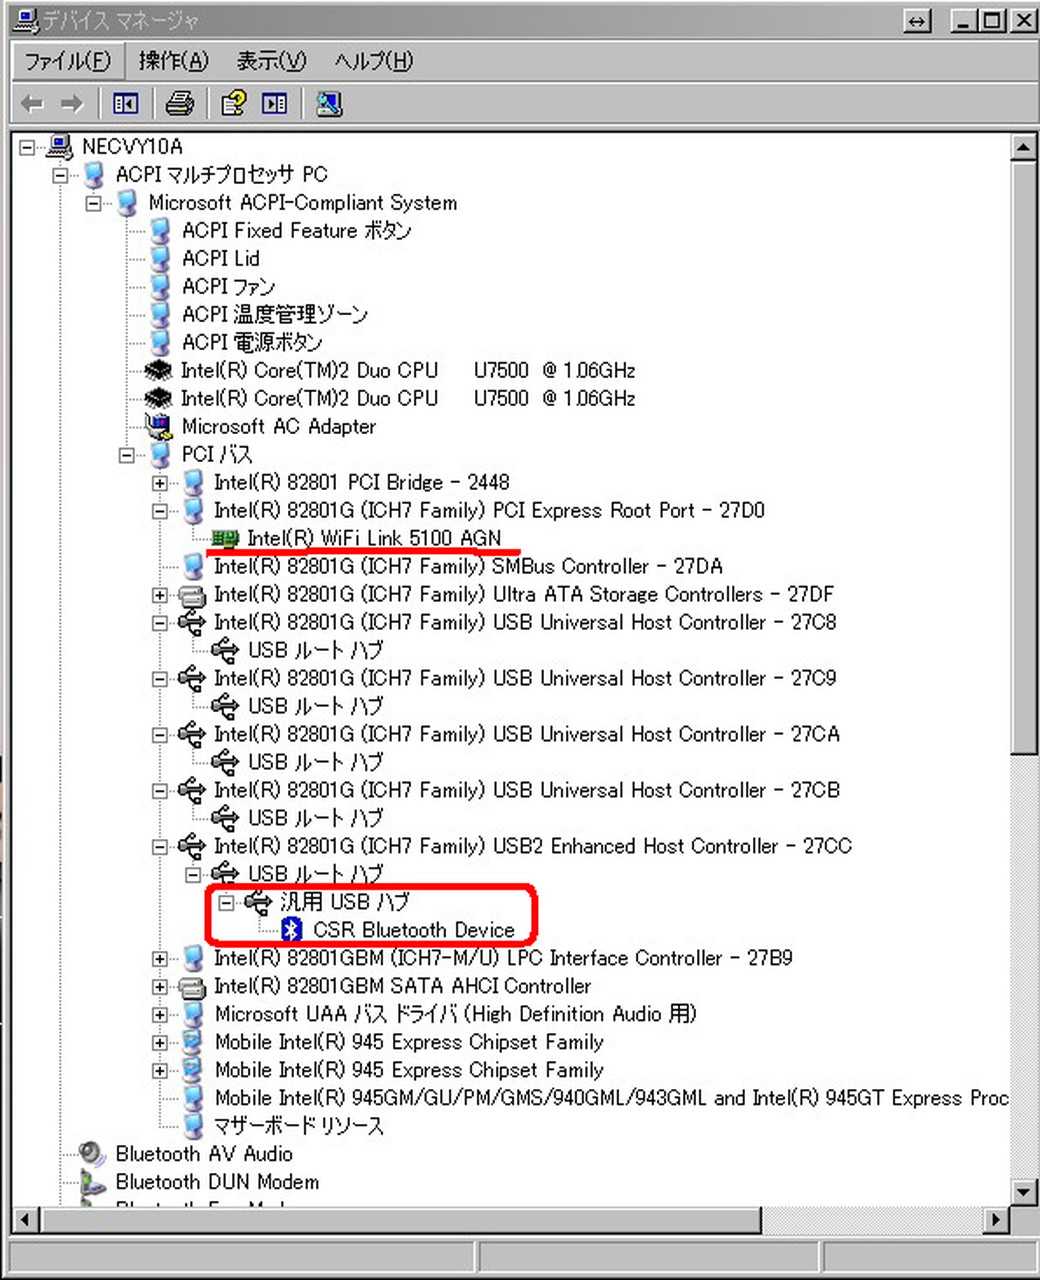Collapse the NECVY10A root node
The image size is (1040, 1280).
tap(27, 147)
